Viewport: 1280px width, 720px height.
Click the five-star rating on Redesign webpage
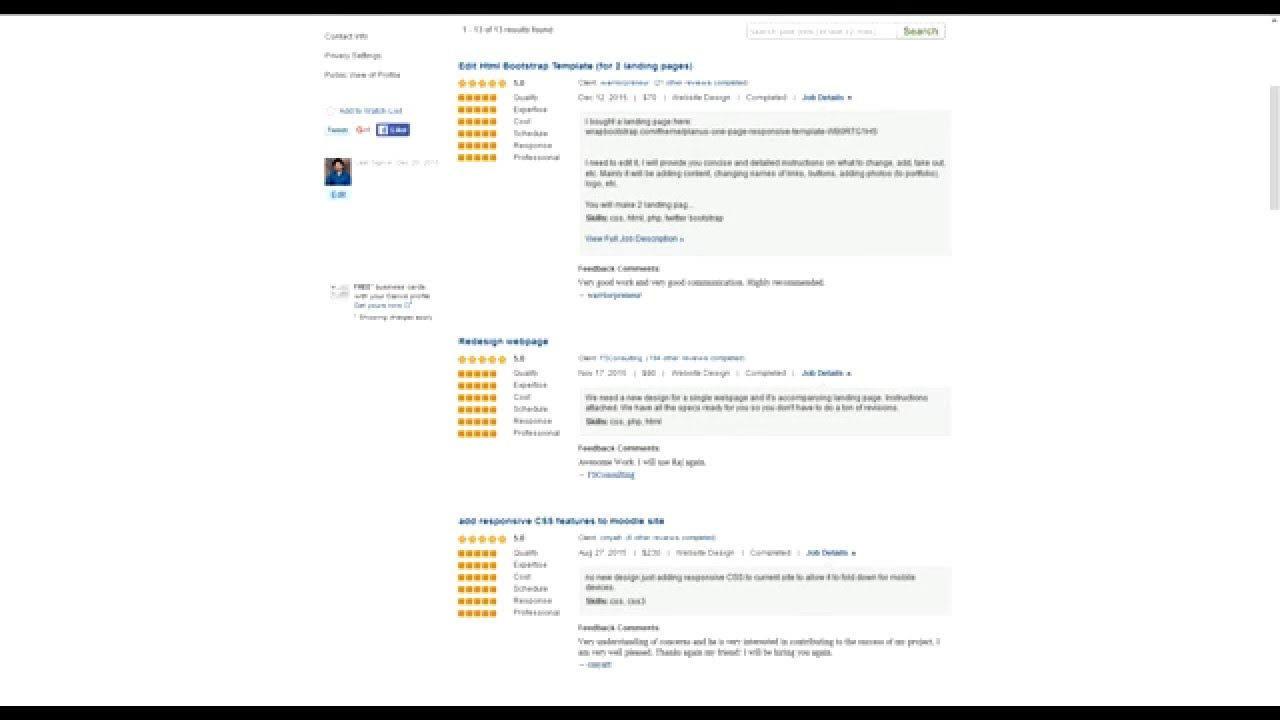[x=482, y=359]
